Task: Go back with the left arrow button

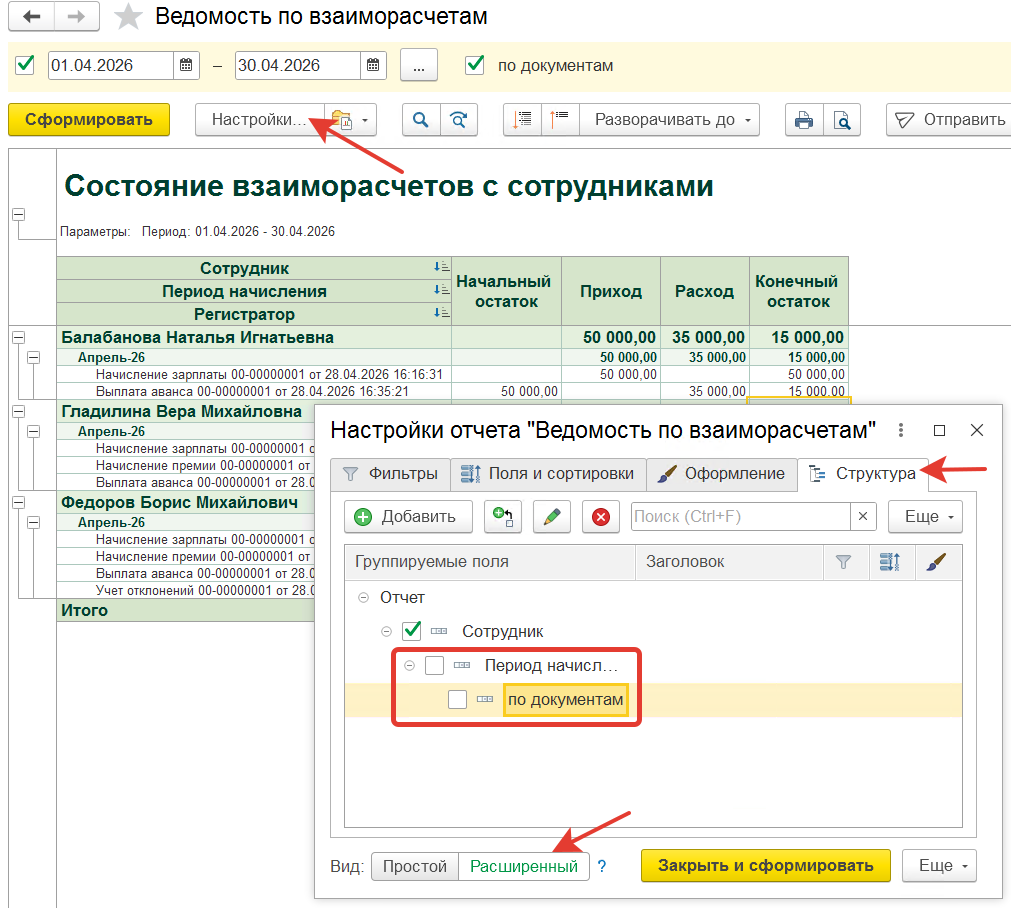Action: (x=32, y=16)
